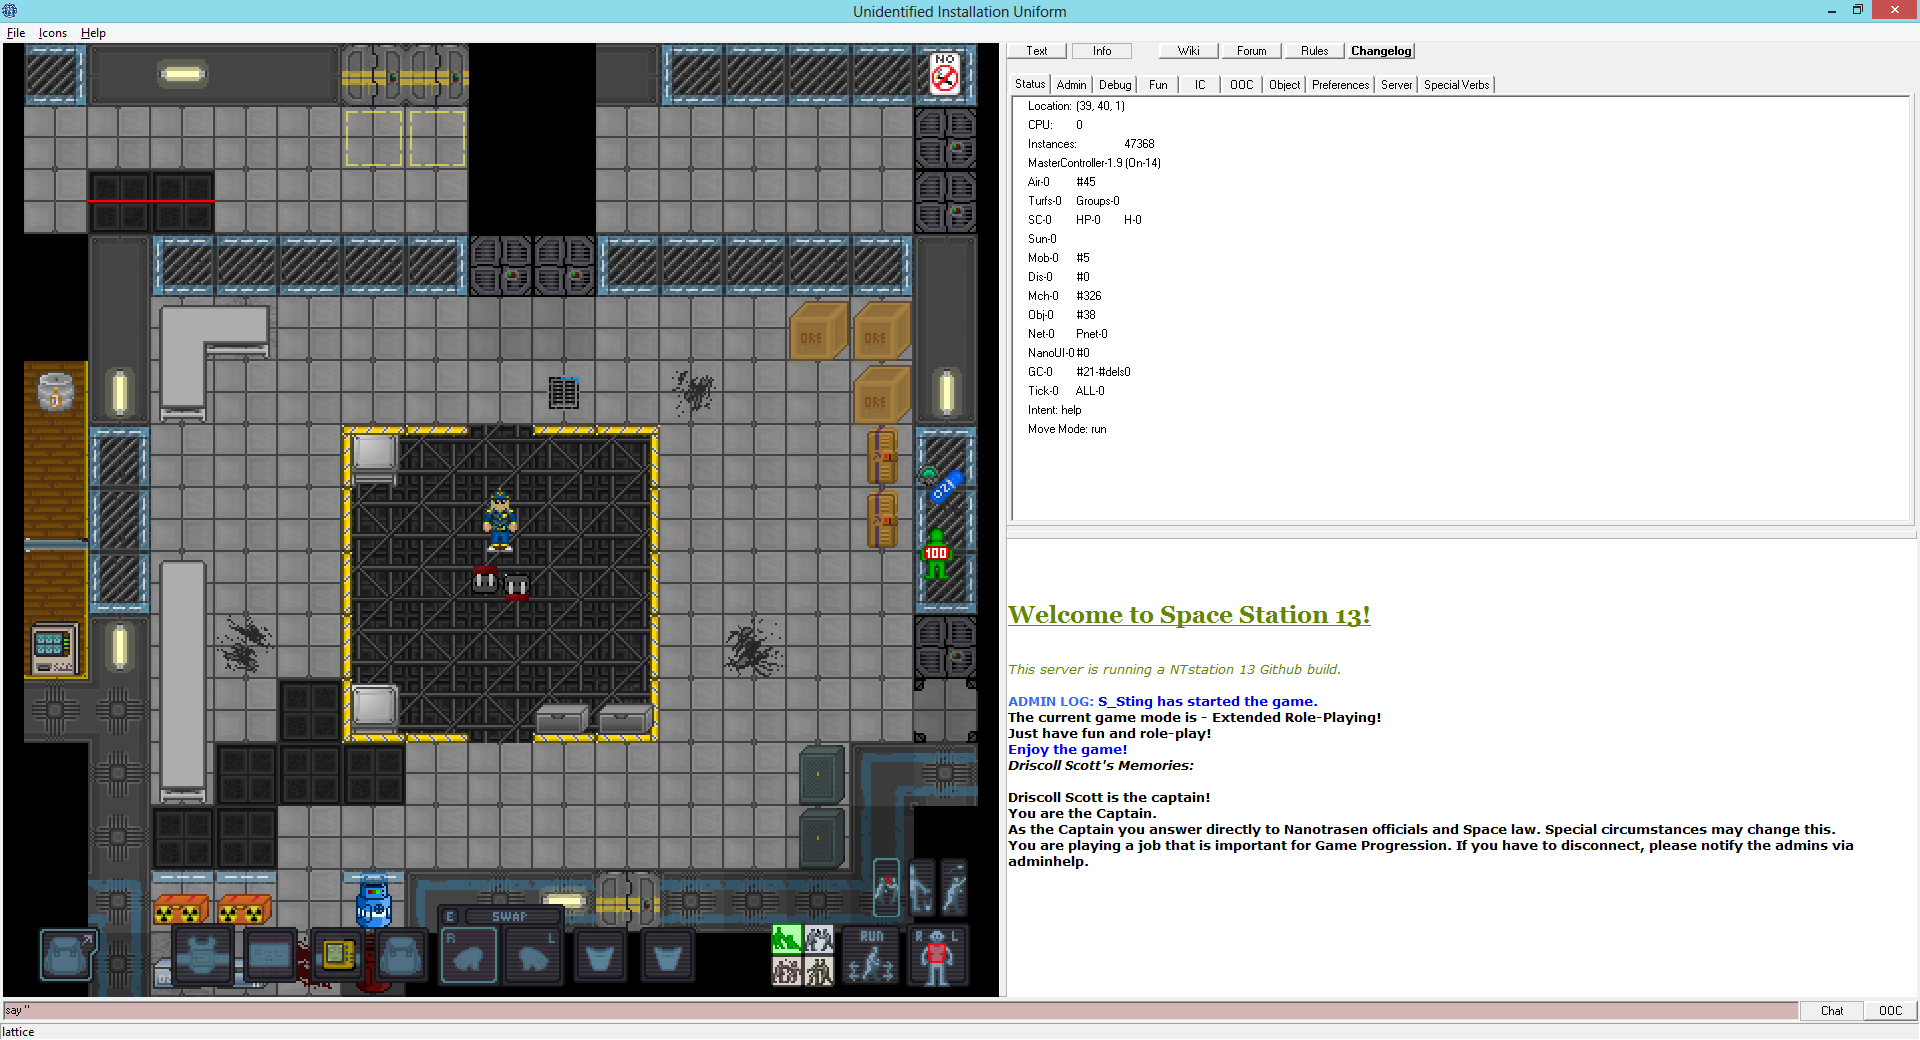Viewport: 1920px width, 1040px height.
Task: Select the suit slot in the HUD
Action: [x=204, y=955]
